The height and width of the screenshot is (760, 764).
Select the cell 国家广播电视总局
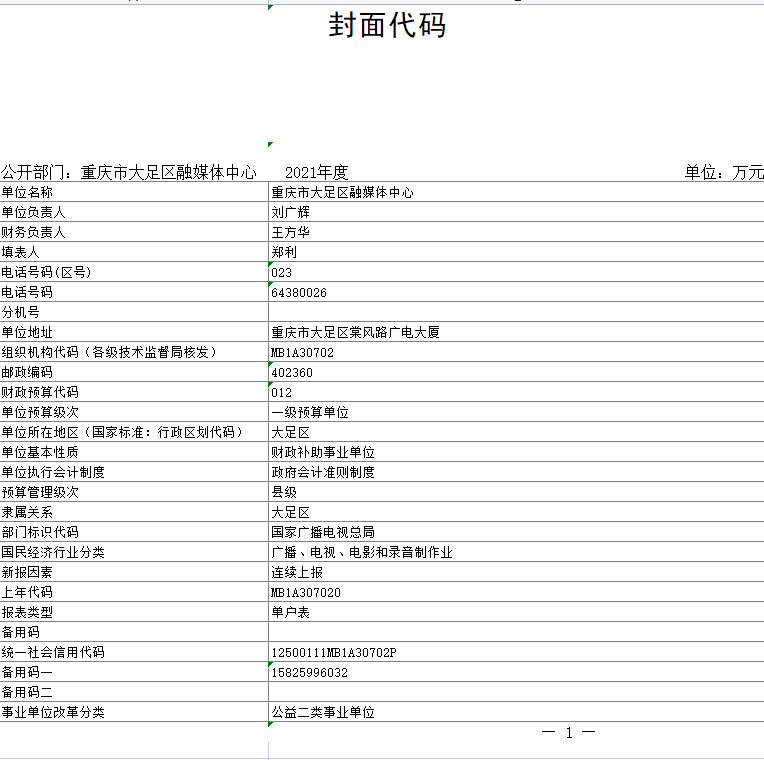click(x=516, y=532)
